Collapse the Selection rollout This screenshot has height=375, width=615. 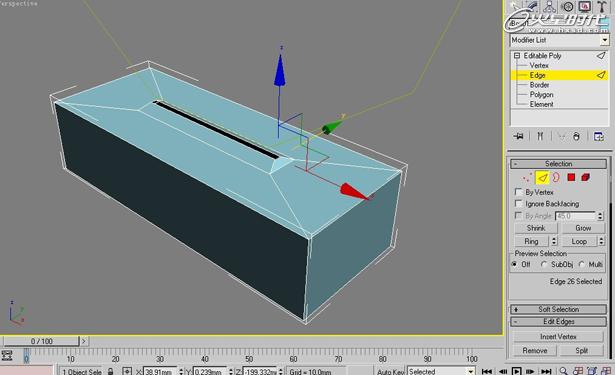(558, 164)
